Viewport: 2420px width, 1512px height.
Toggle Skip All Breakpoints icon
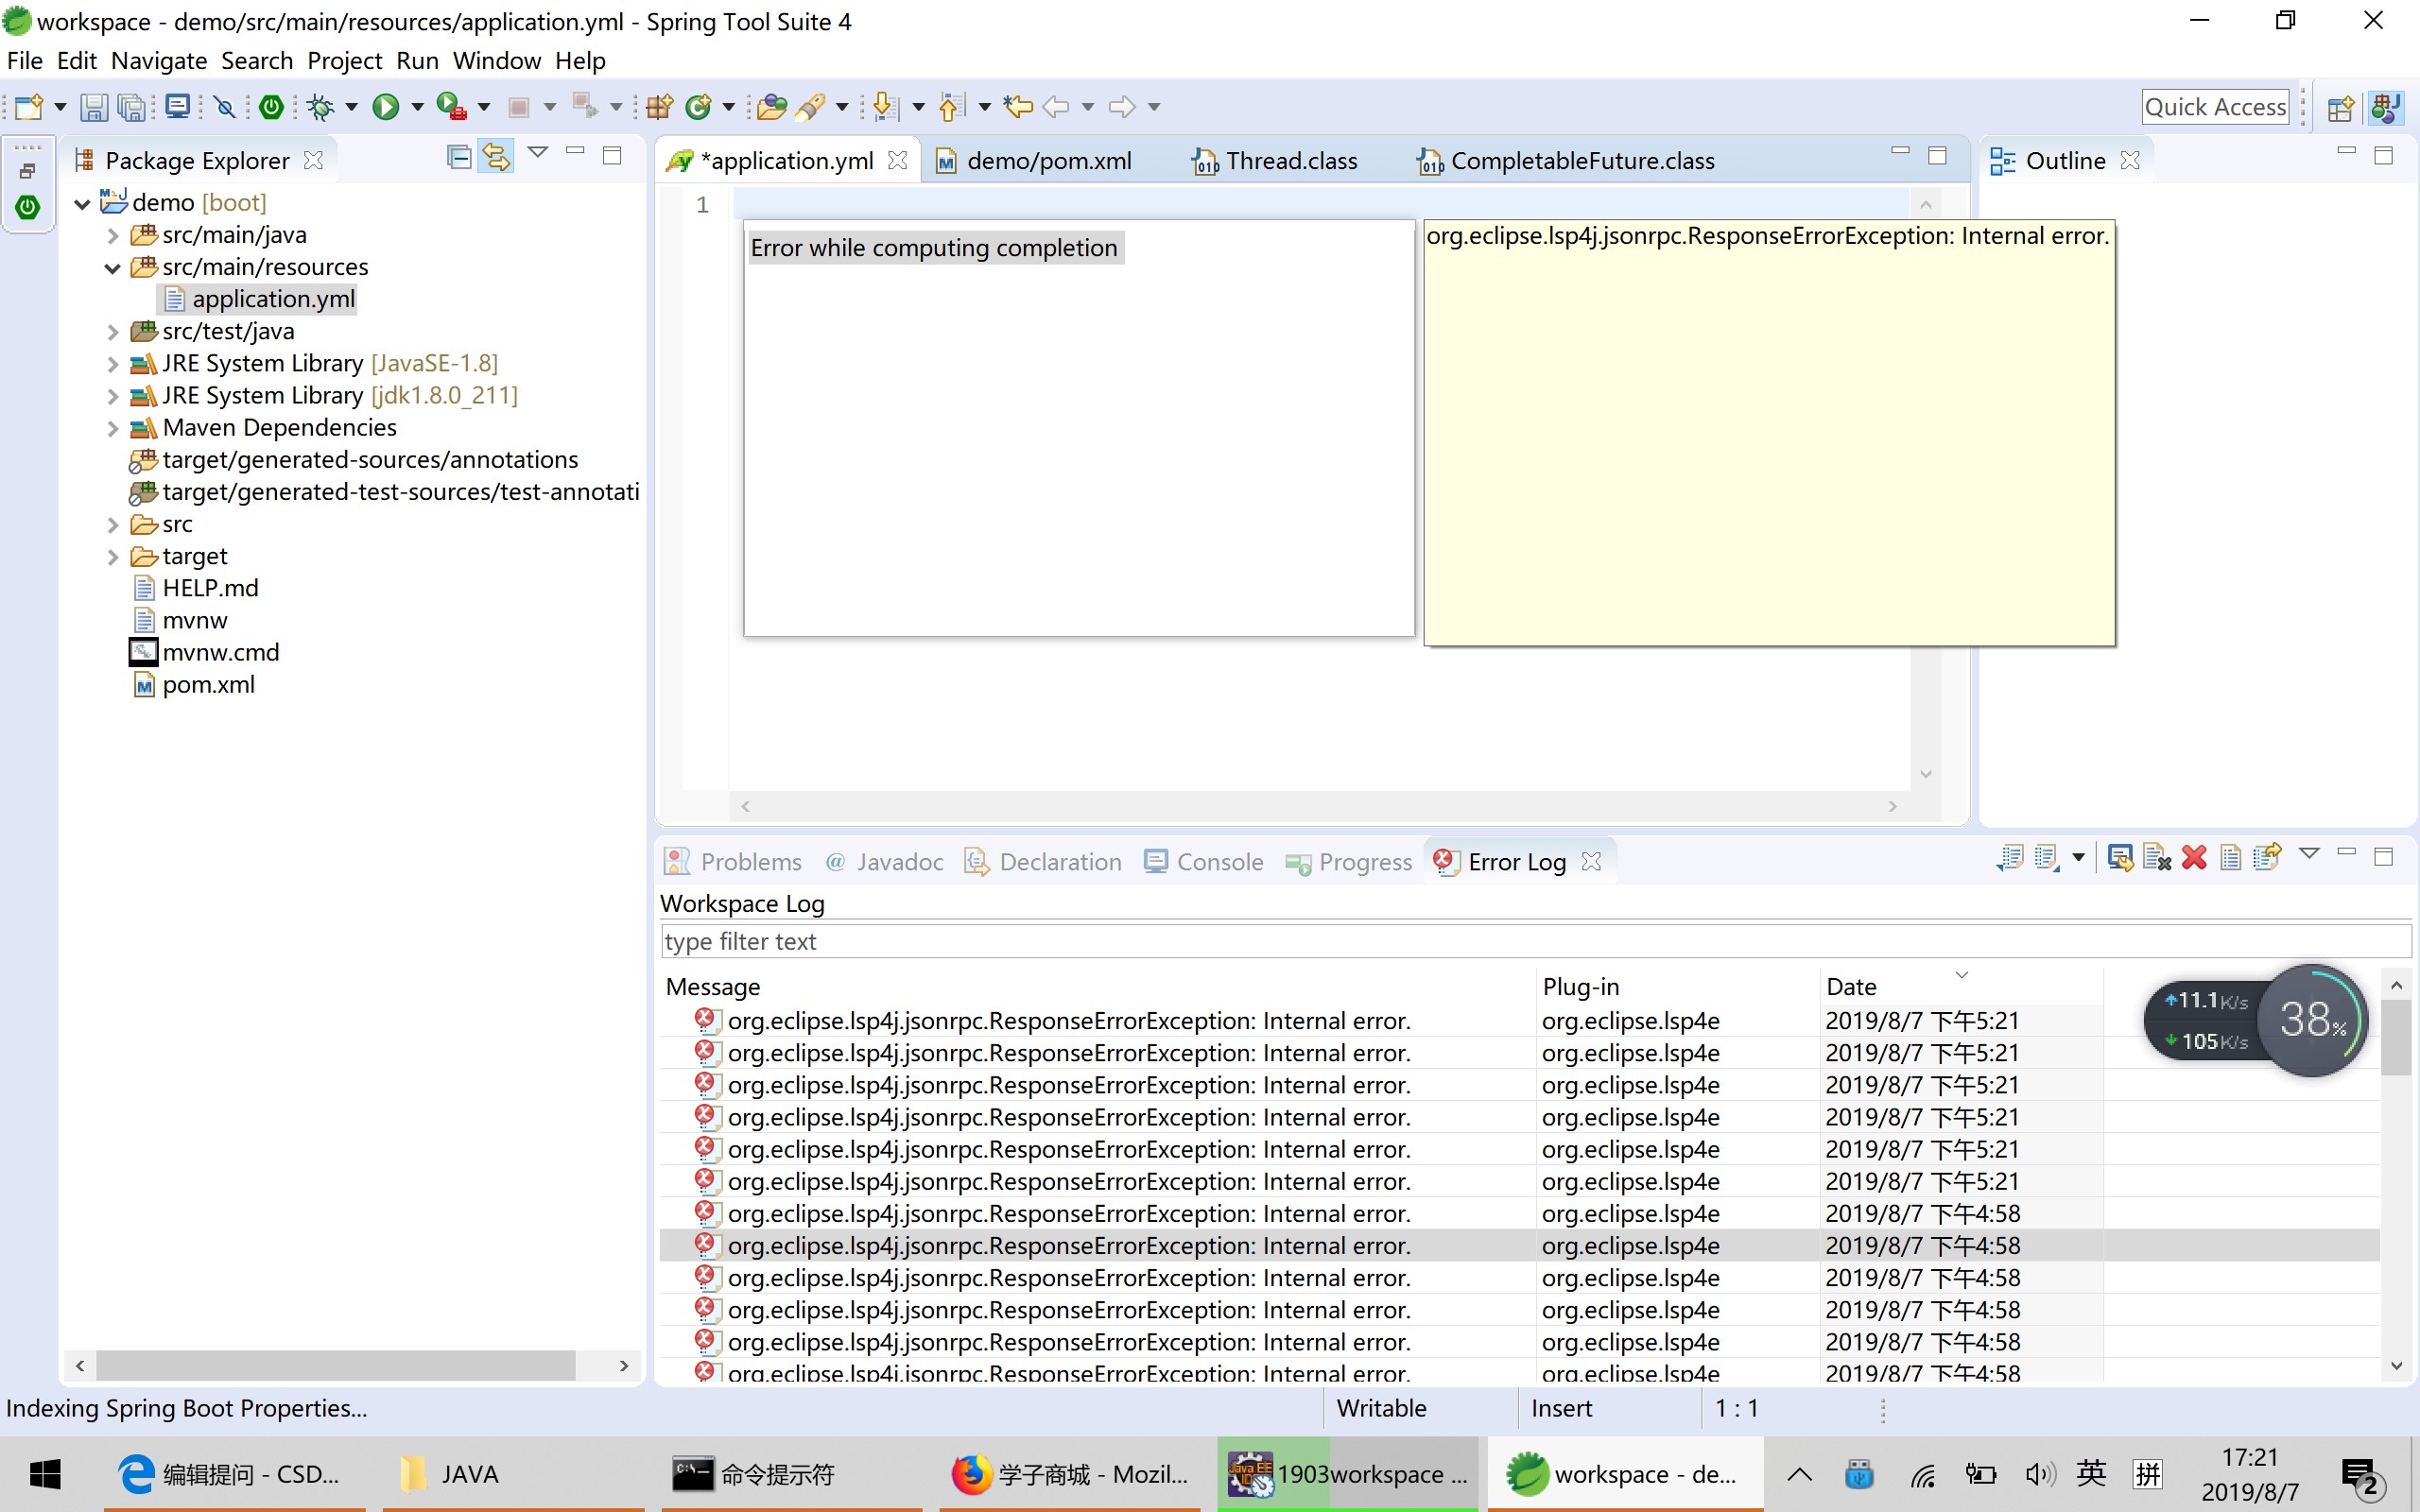(225, 107)
